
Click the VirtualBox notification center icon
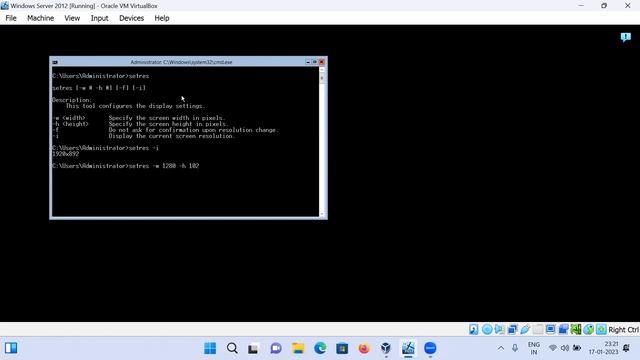pos(625,38)
